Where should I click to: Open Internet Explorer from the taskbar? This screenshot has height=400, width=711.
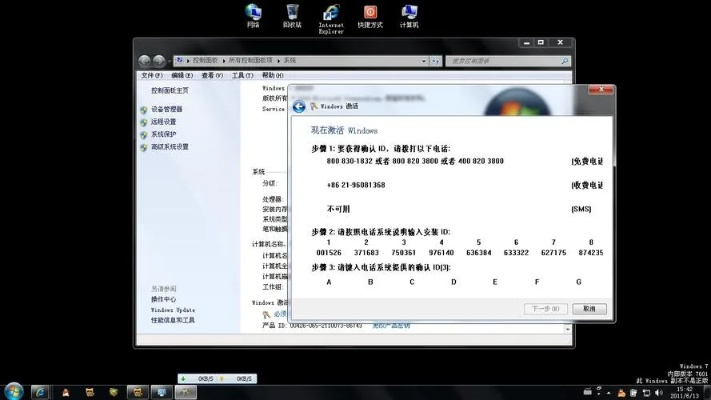[41, 391]
